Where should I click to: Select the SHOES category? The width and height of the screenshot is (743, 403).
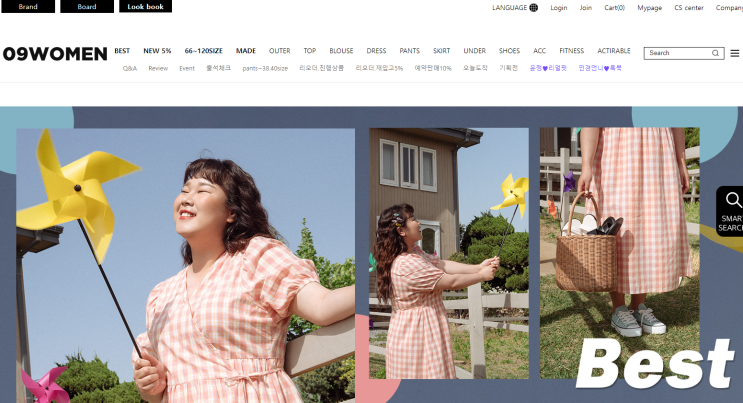click(509, 51)
